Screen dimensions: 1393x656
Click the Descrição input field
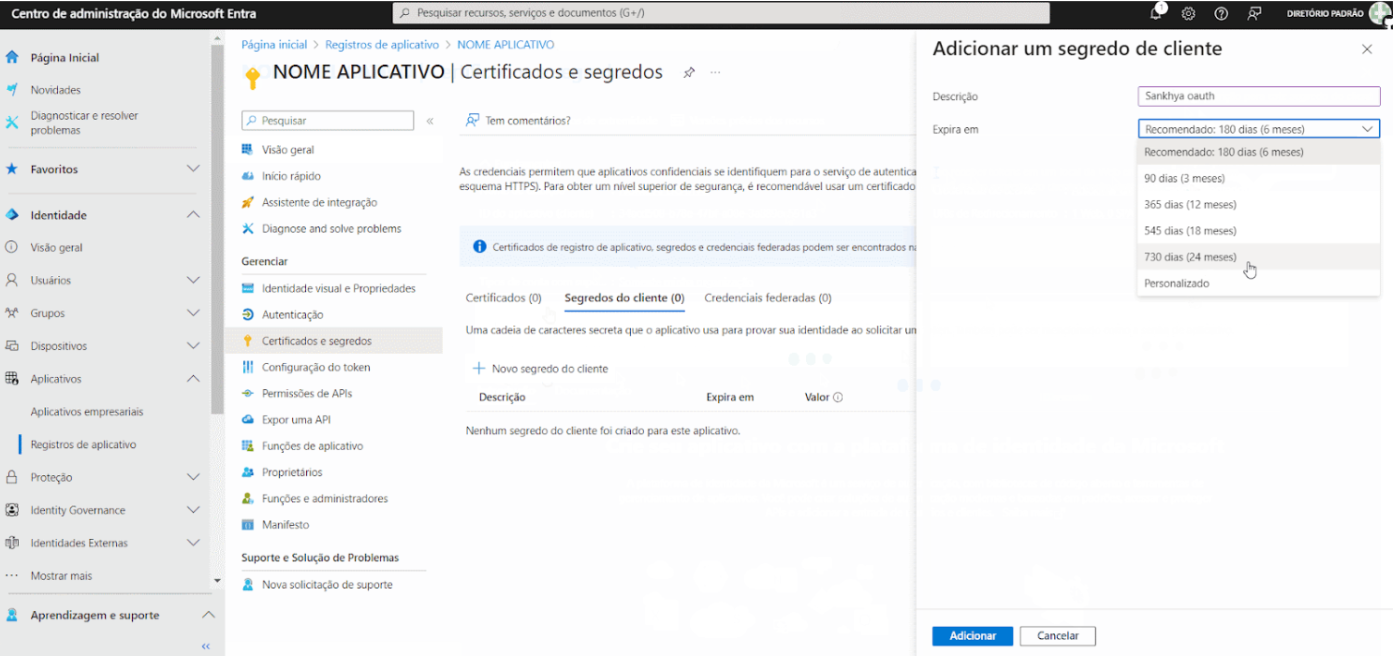(x=1259, y=96)
